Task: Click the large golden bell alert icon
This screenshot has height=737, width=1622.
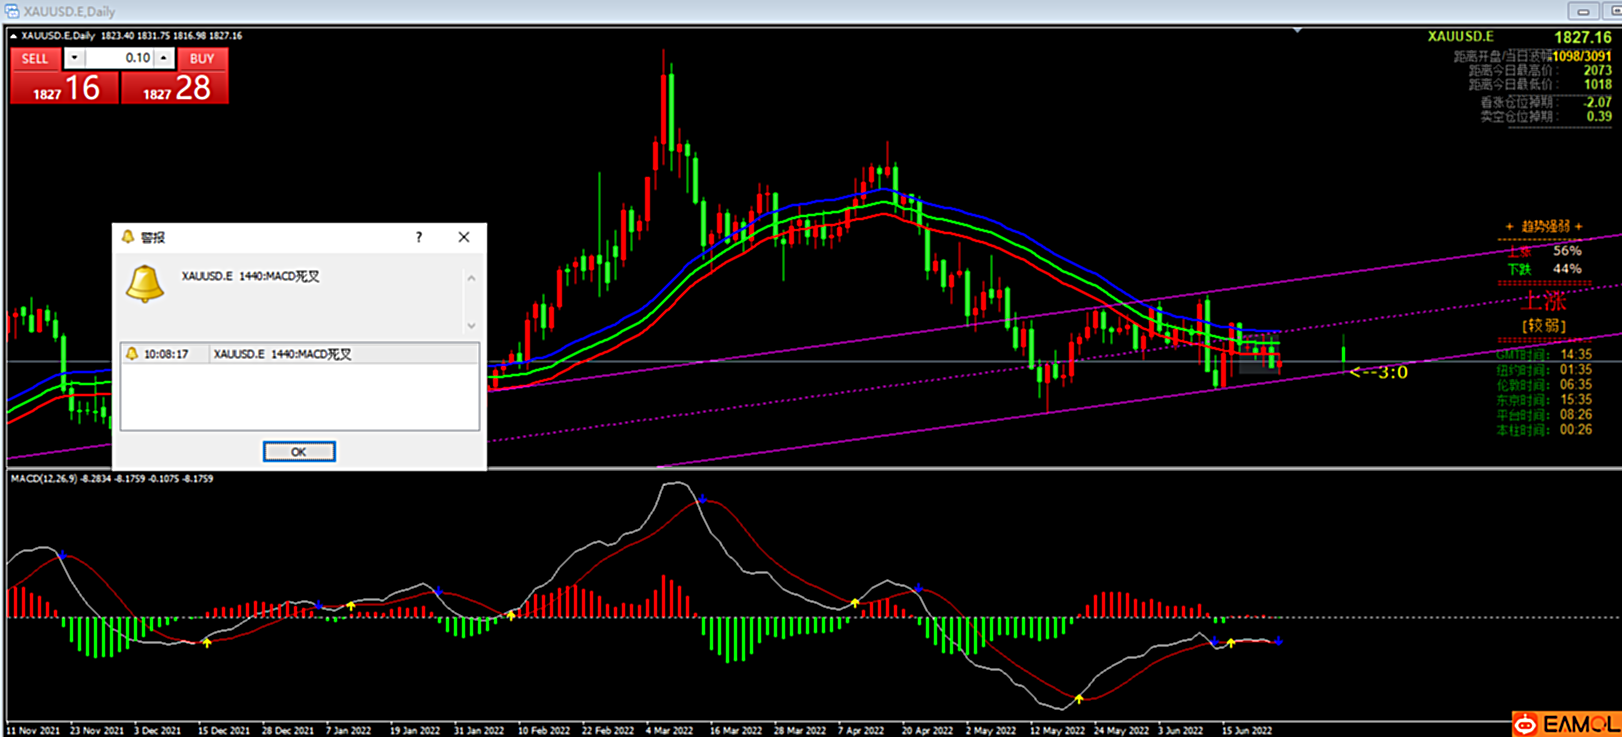Action: coord(145,284)
